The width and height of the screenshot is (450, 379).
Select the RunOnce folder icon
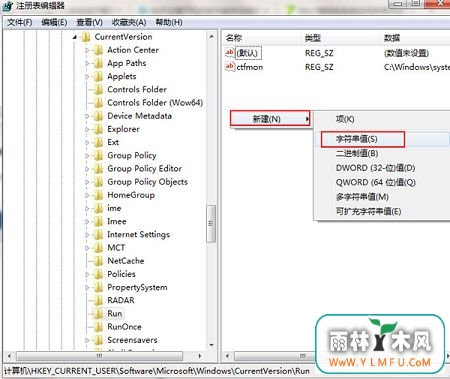[x=99, y=327]
